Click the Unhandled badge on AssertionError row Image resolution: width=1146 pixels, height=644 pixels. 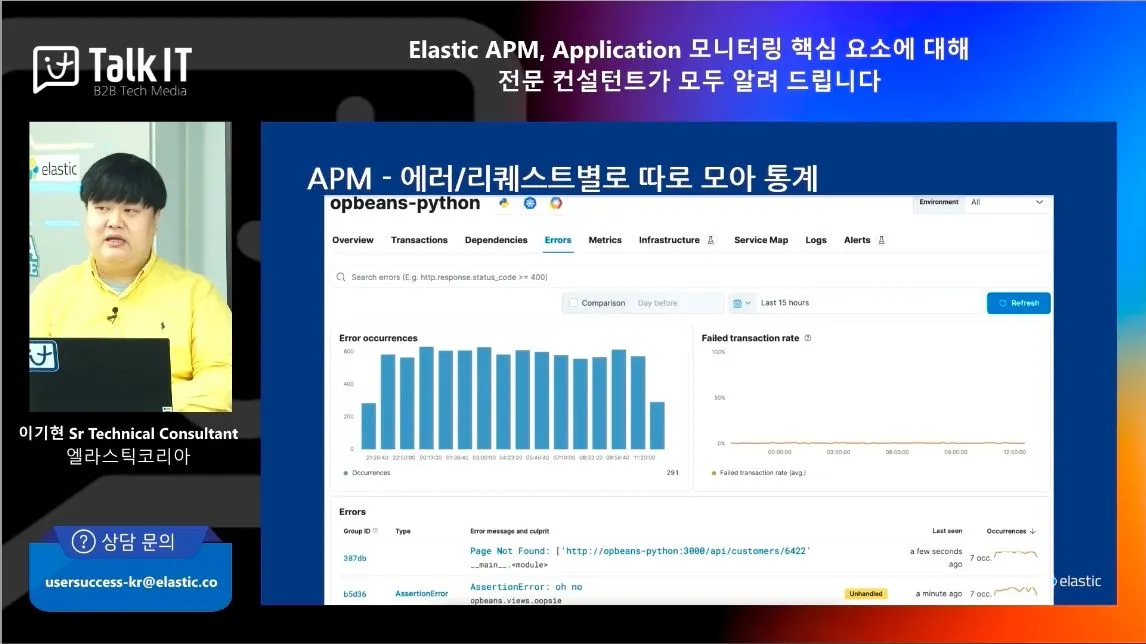tap(865, 594)
